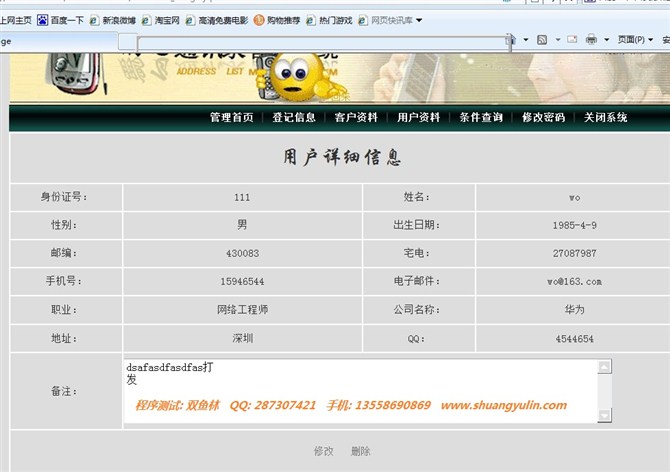Click the 姓名 label cell
670x472 pixels.
pos(418,197)
